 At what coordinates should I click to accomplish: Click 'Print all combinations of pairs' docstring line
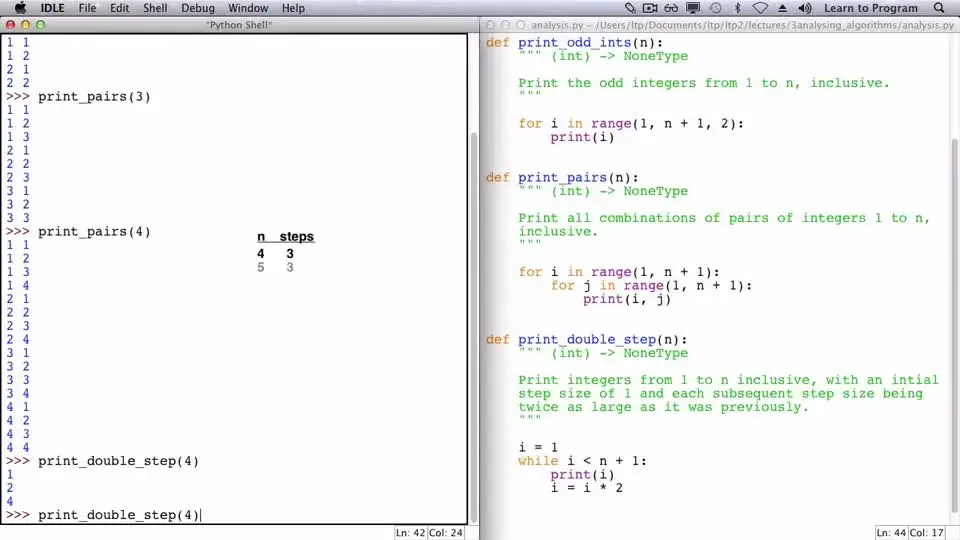point(724,219)
